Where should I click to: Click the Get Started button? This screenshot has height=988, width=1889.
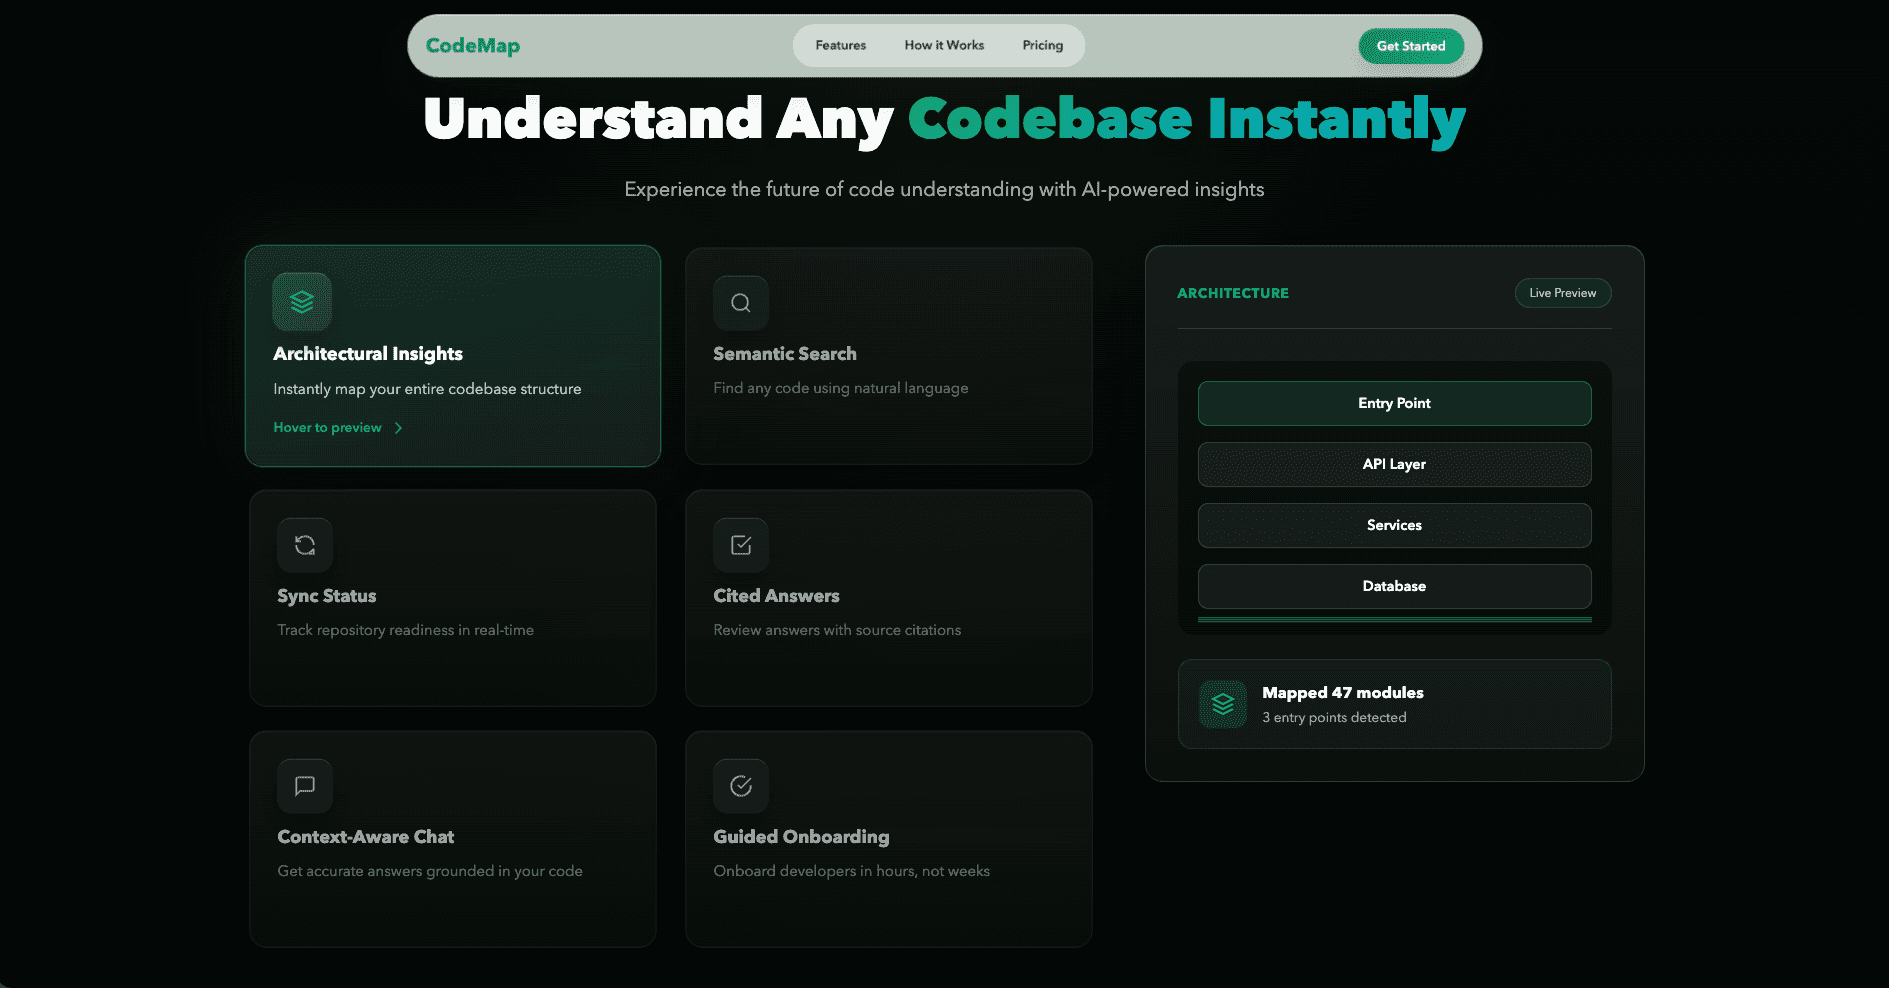[x=1411, y=46]
